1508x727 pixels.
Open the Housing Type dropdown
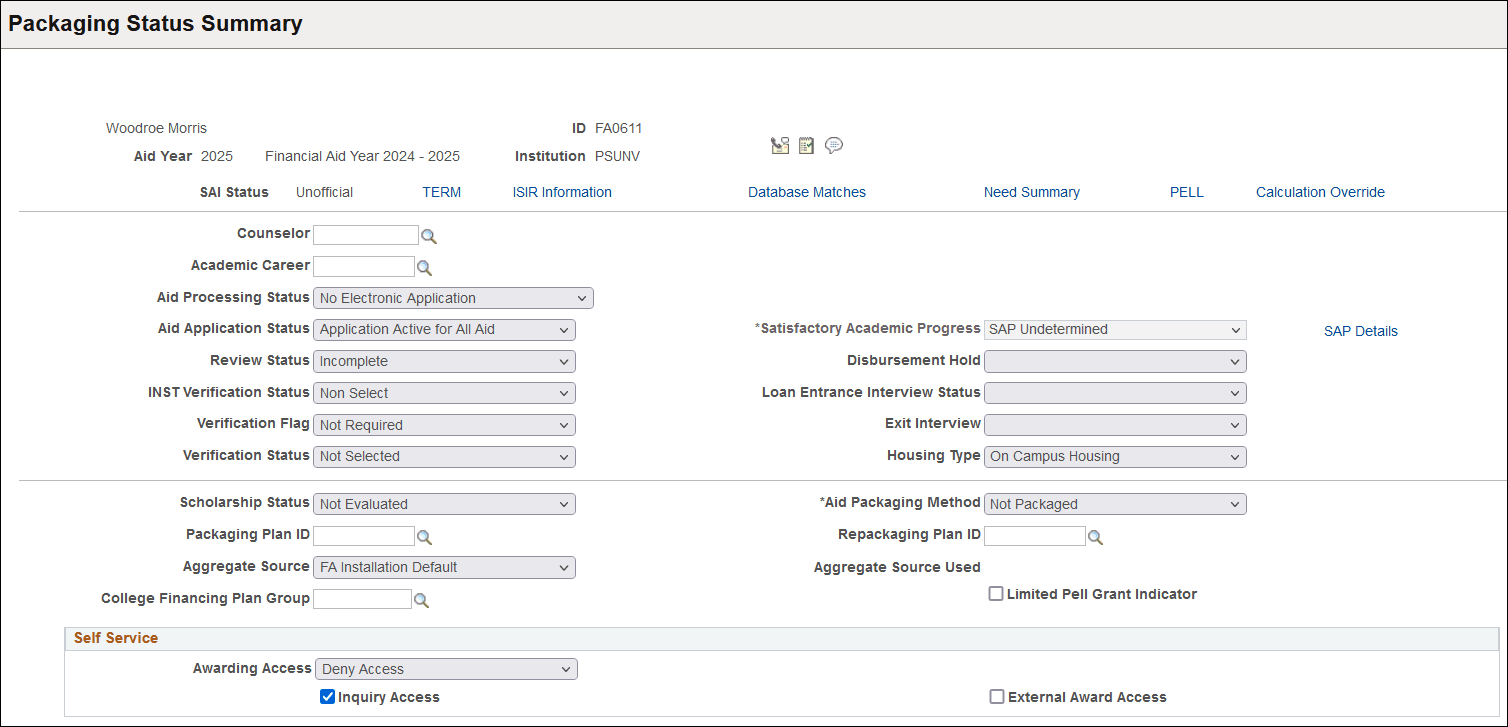point(1115,456)
